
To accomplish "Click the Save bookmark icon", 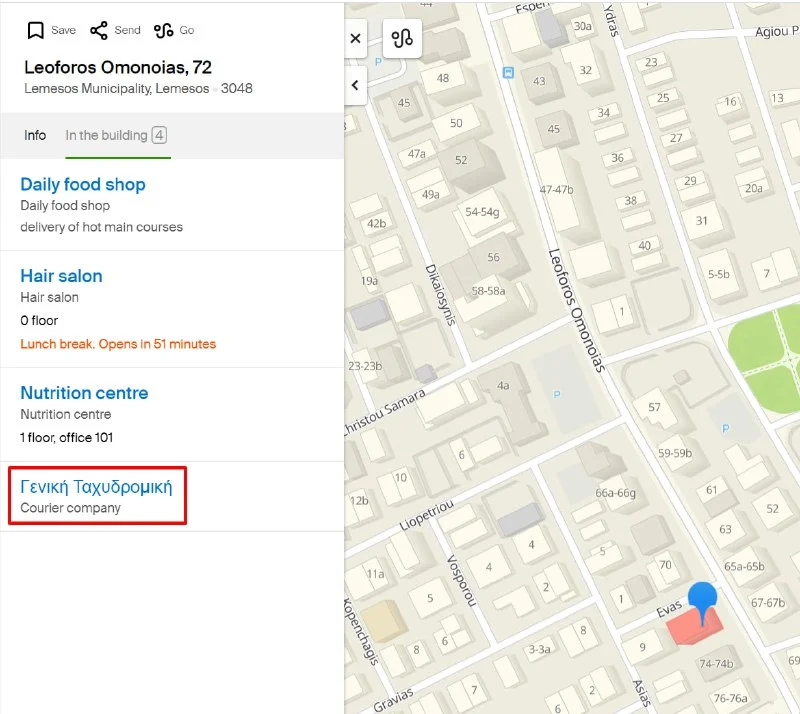I will click(x=35, y=30).
